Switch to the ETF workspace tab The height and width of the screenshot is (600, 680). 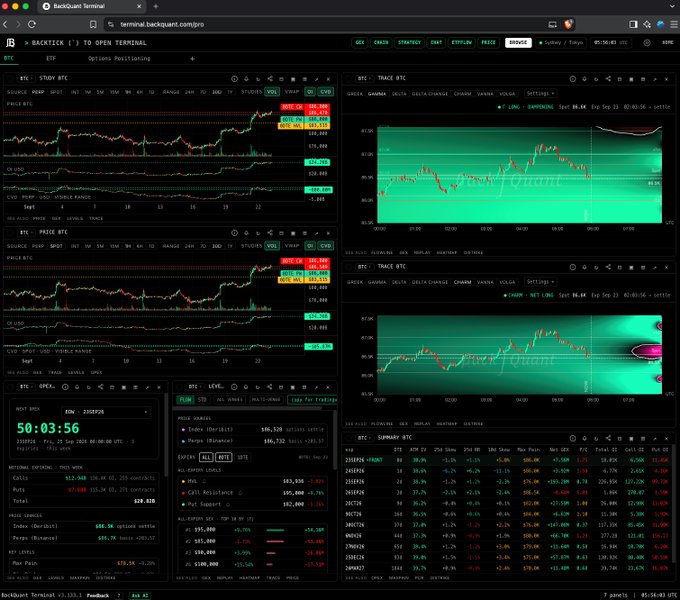tap(51, 58)
